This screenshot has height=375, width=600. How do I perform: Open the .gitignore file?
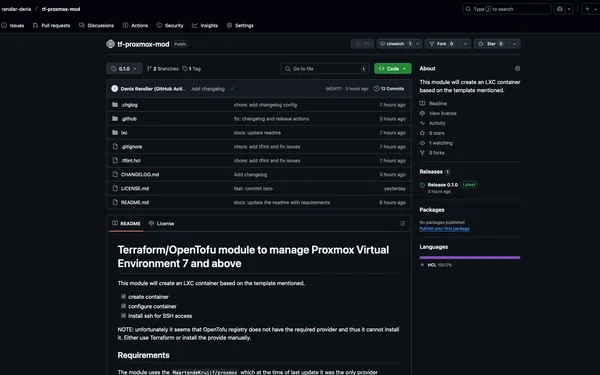coord(132,147)
